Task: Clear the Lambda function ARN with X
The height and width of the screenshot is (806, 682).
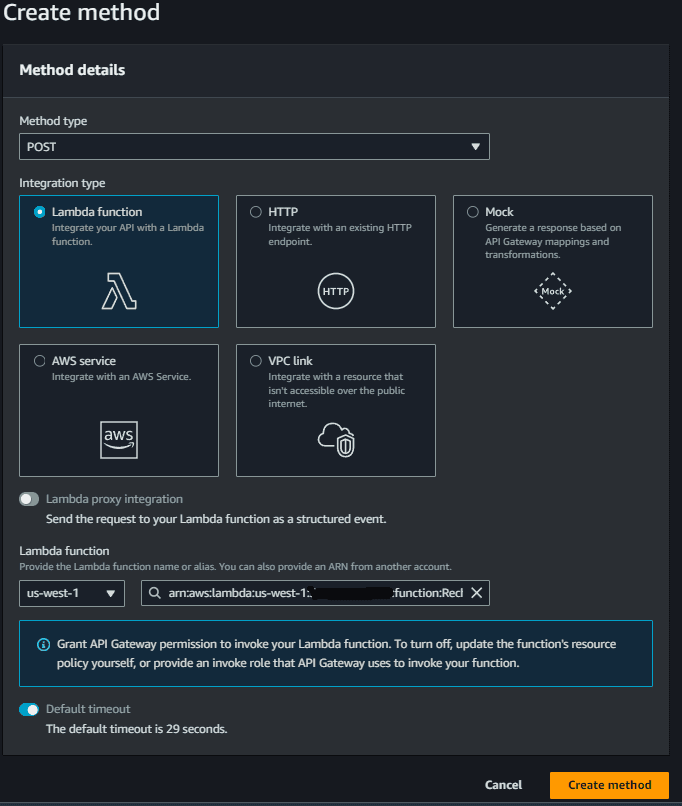Action: click(x=476, y=593)
